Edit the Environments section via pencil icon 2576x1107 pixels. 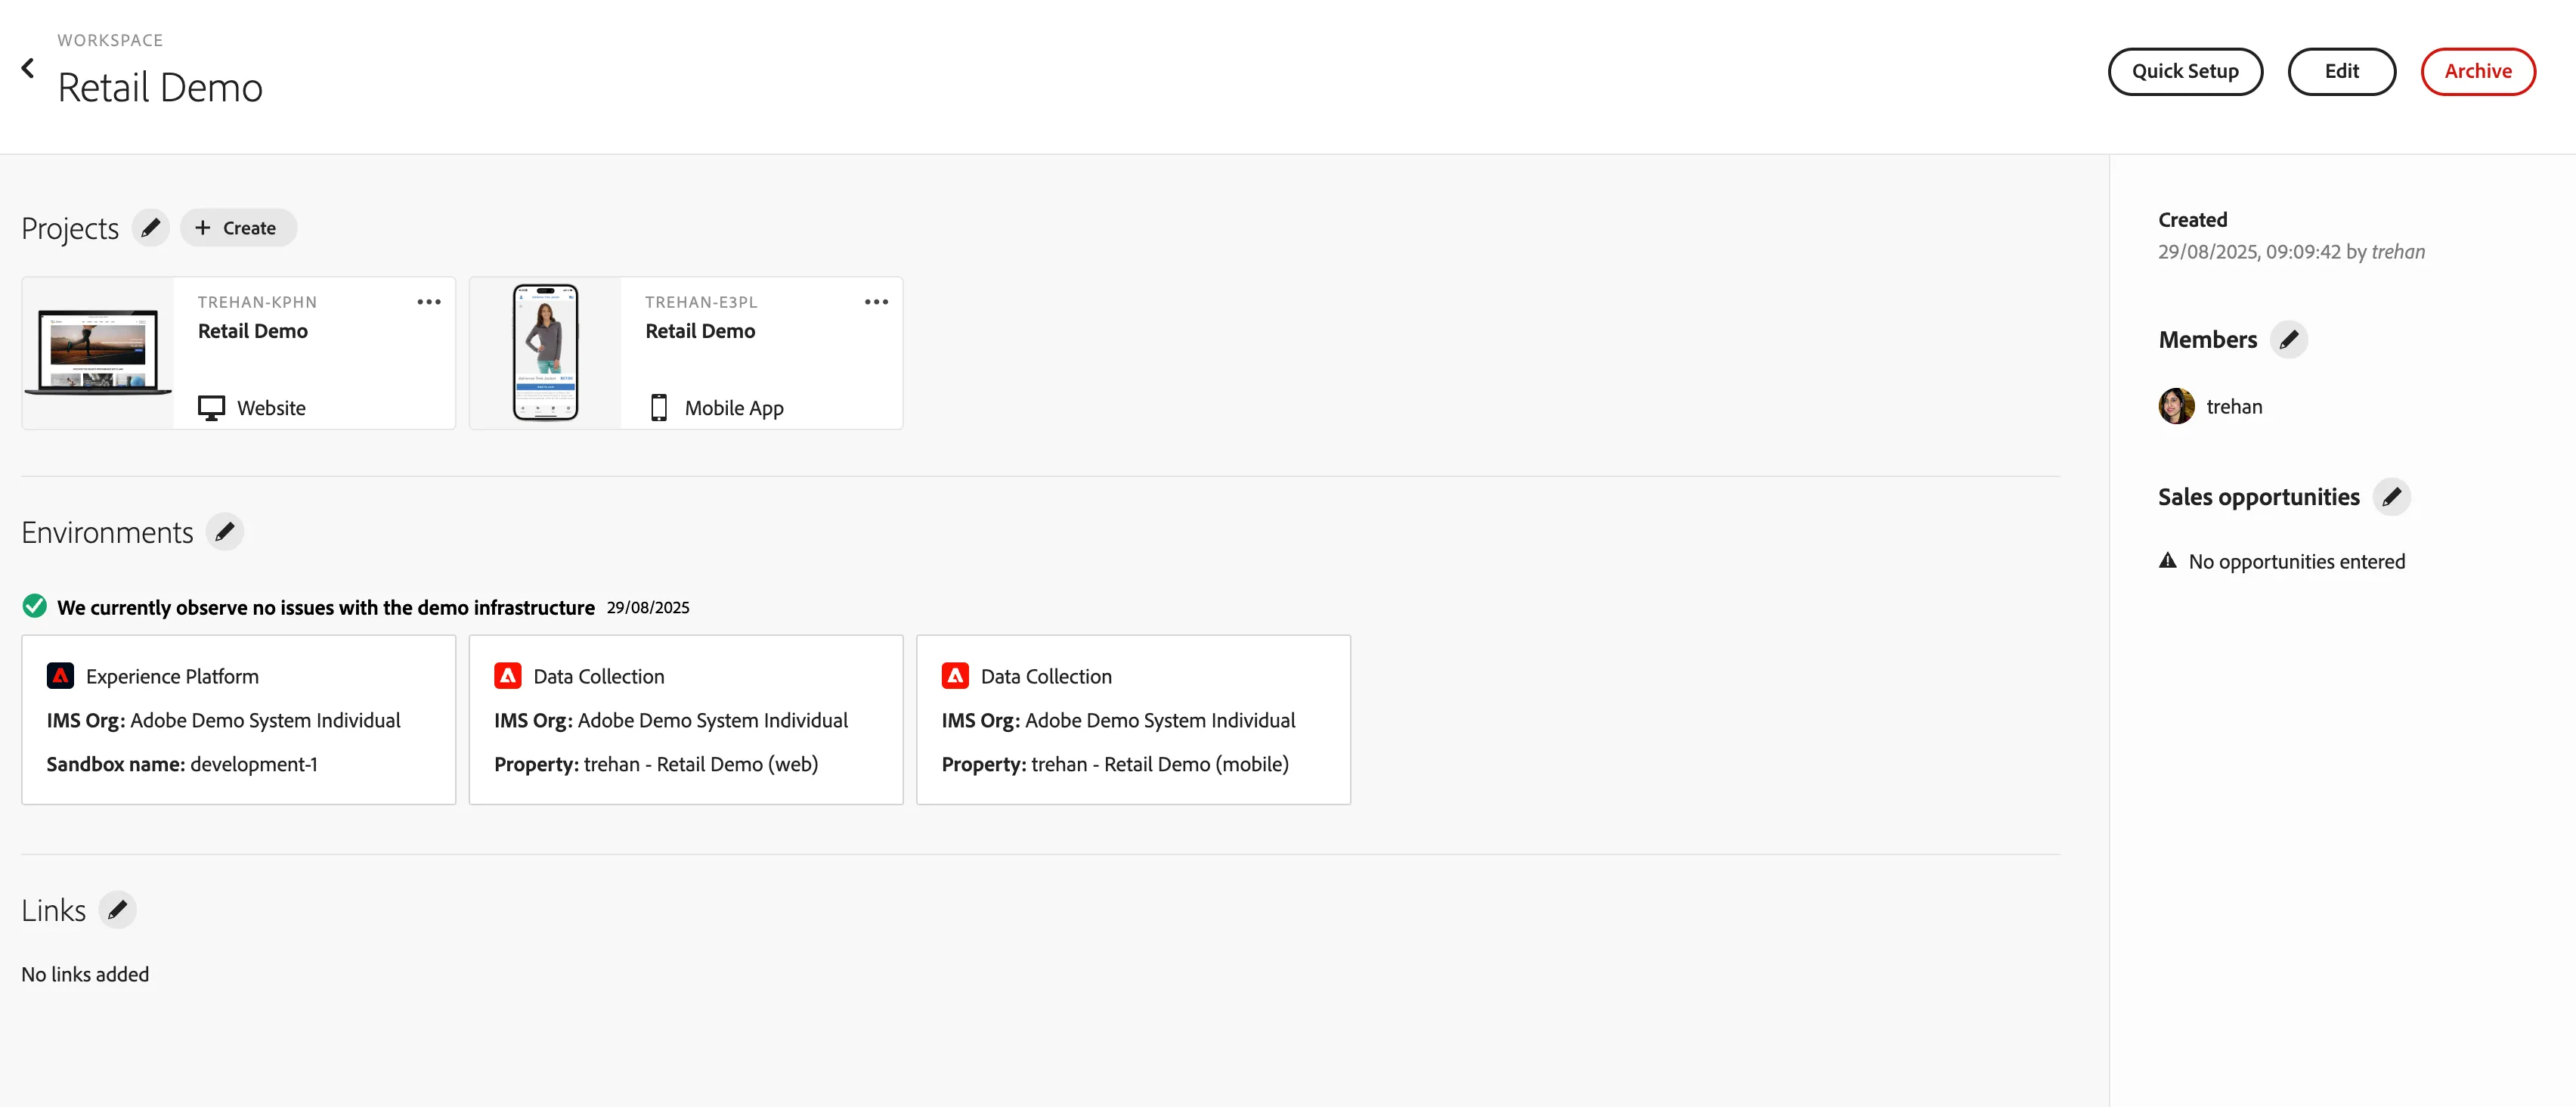[225, 532]
